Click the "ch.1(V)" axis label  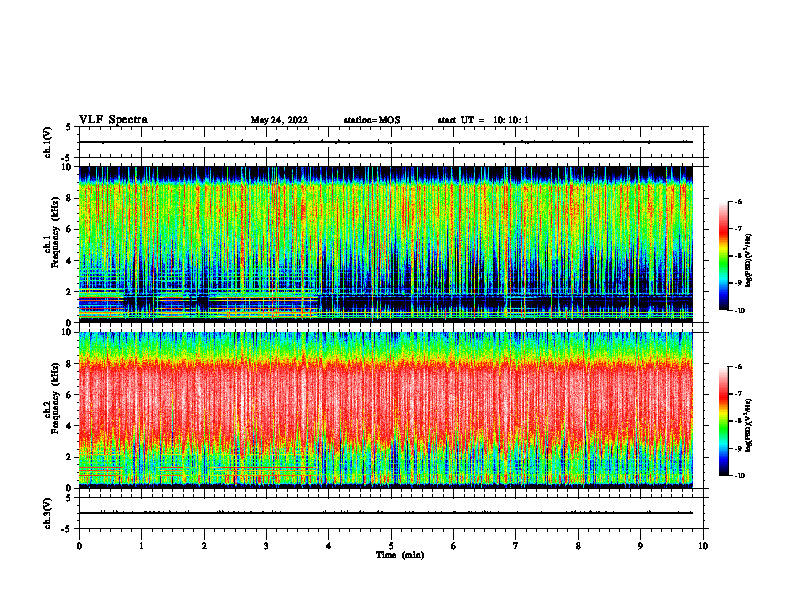click(48, 142)
